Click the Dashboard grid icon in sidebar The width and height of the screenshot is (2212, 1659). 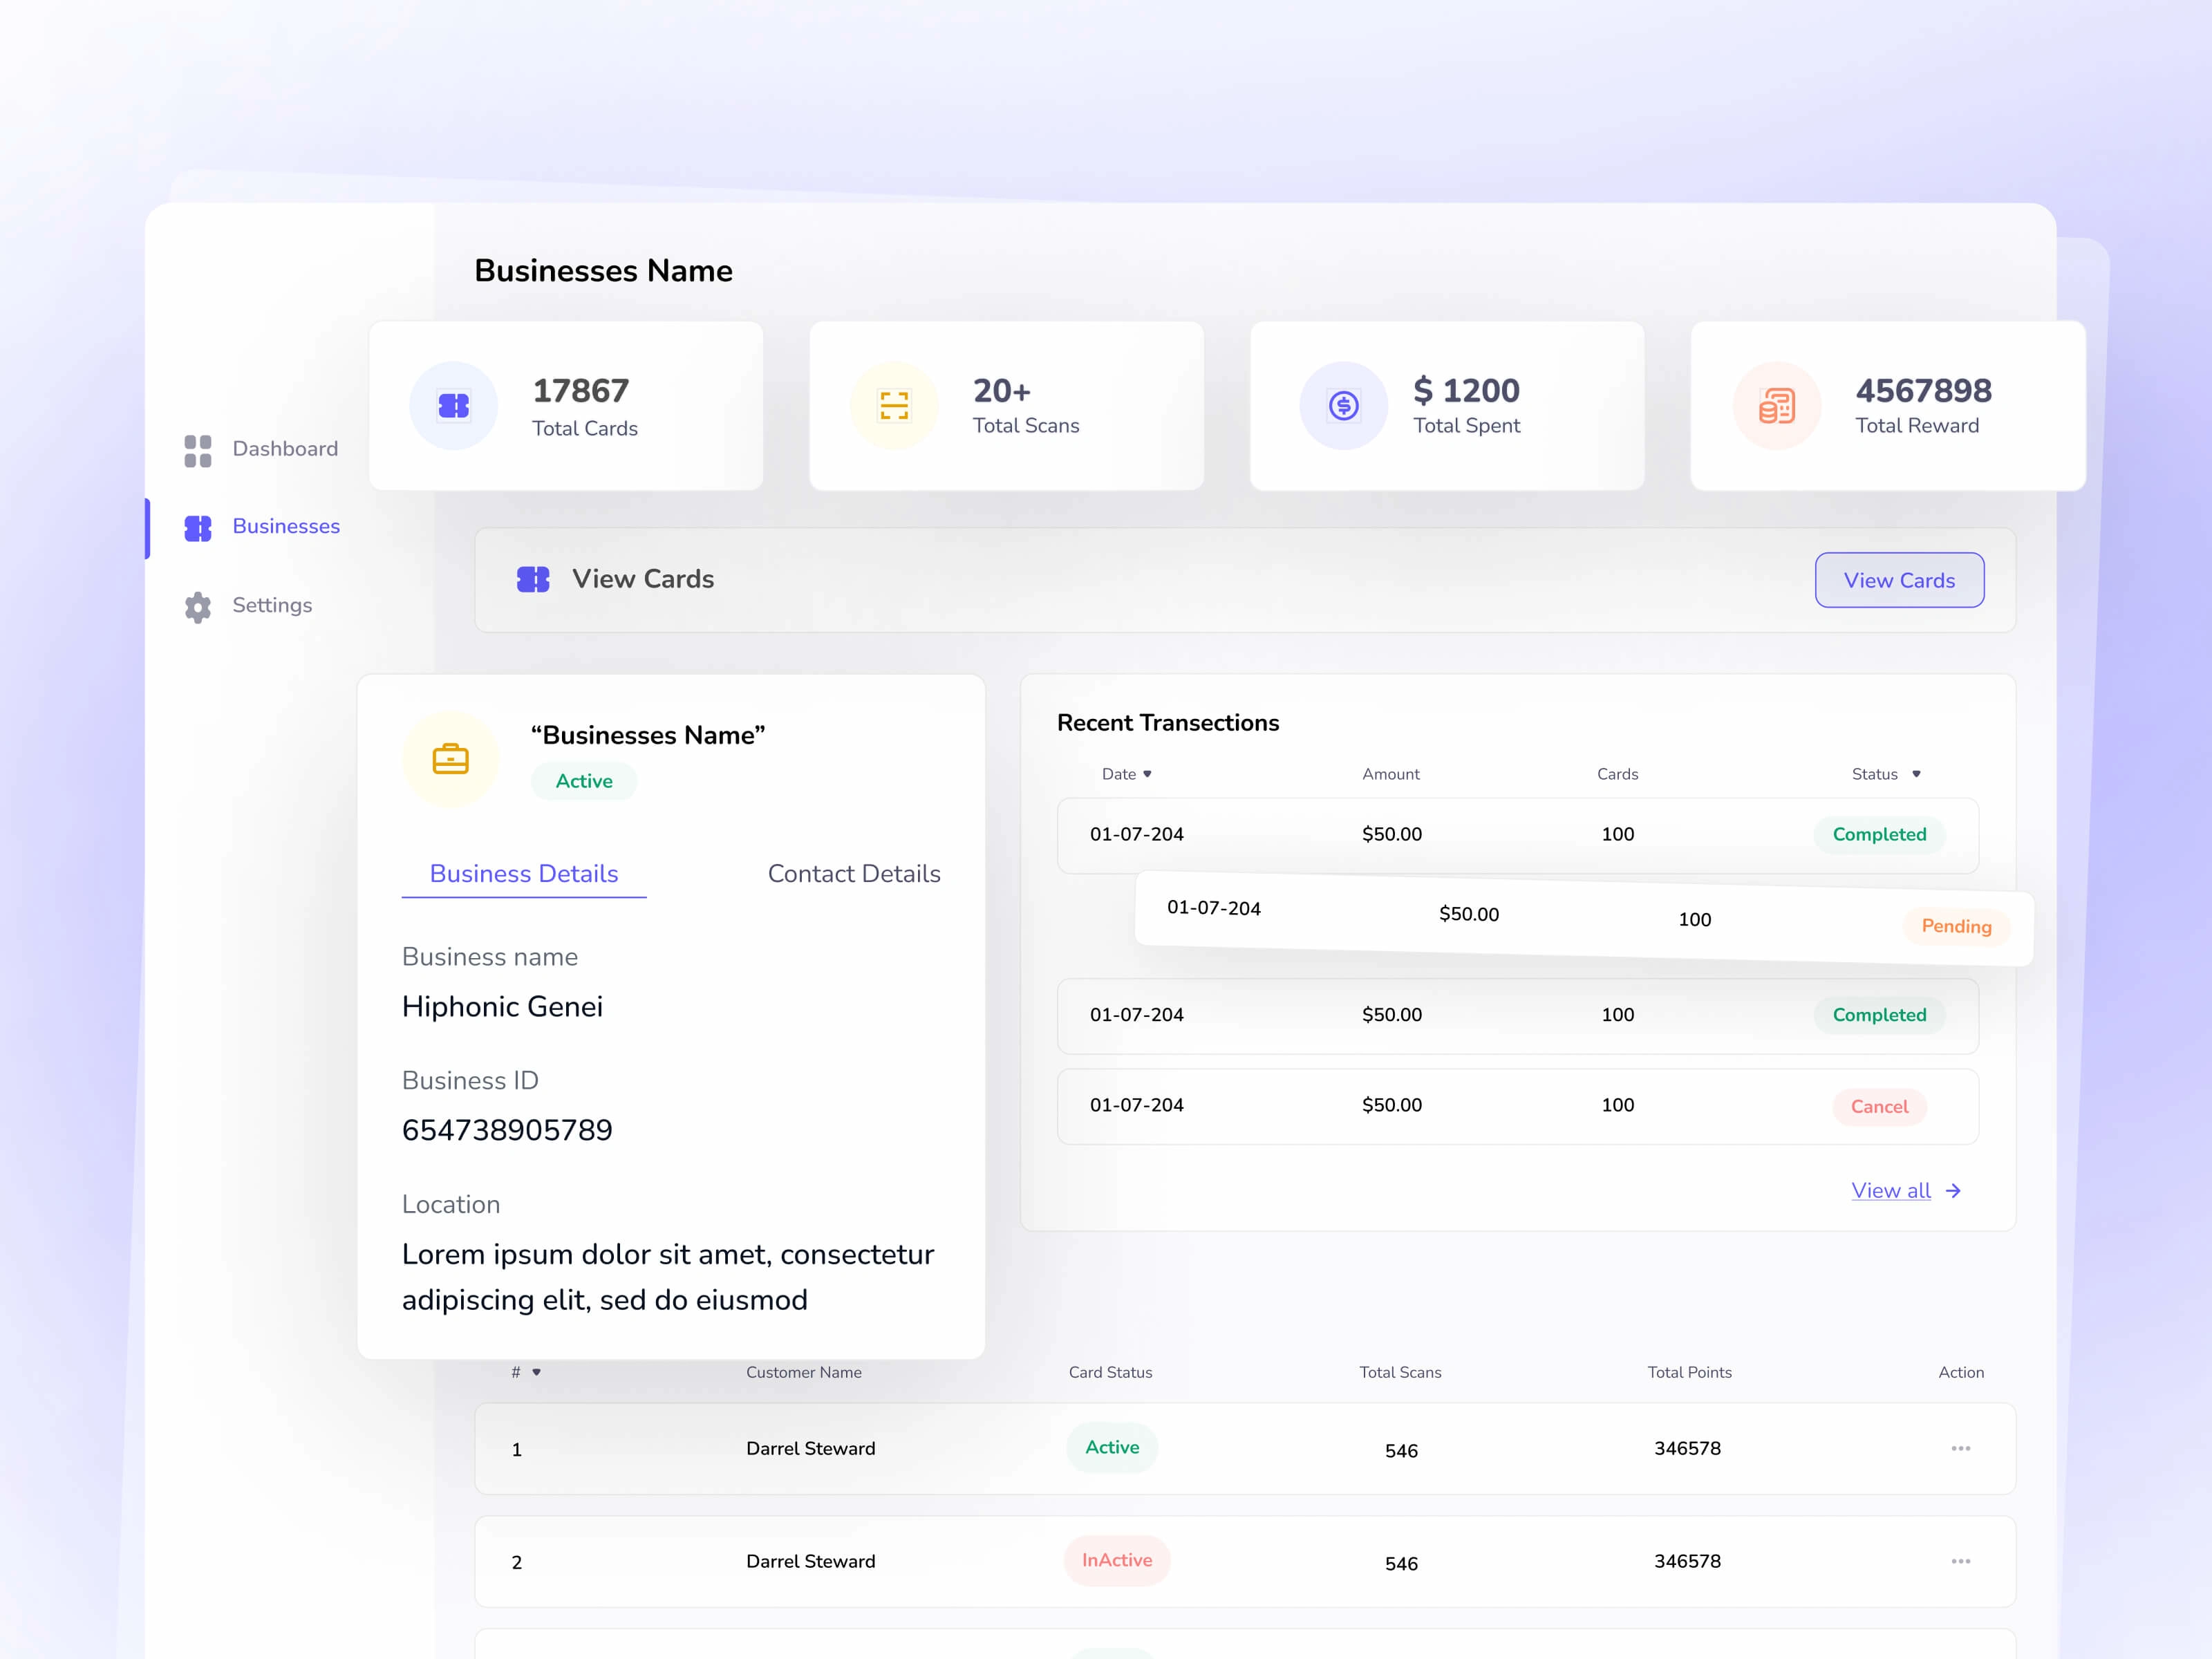click(x=198, y=451)
